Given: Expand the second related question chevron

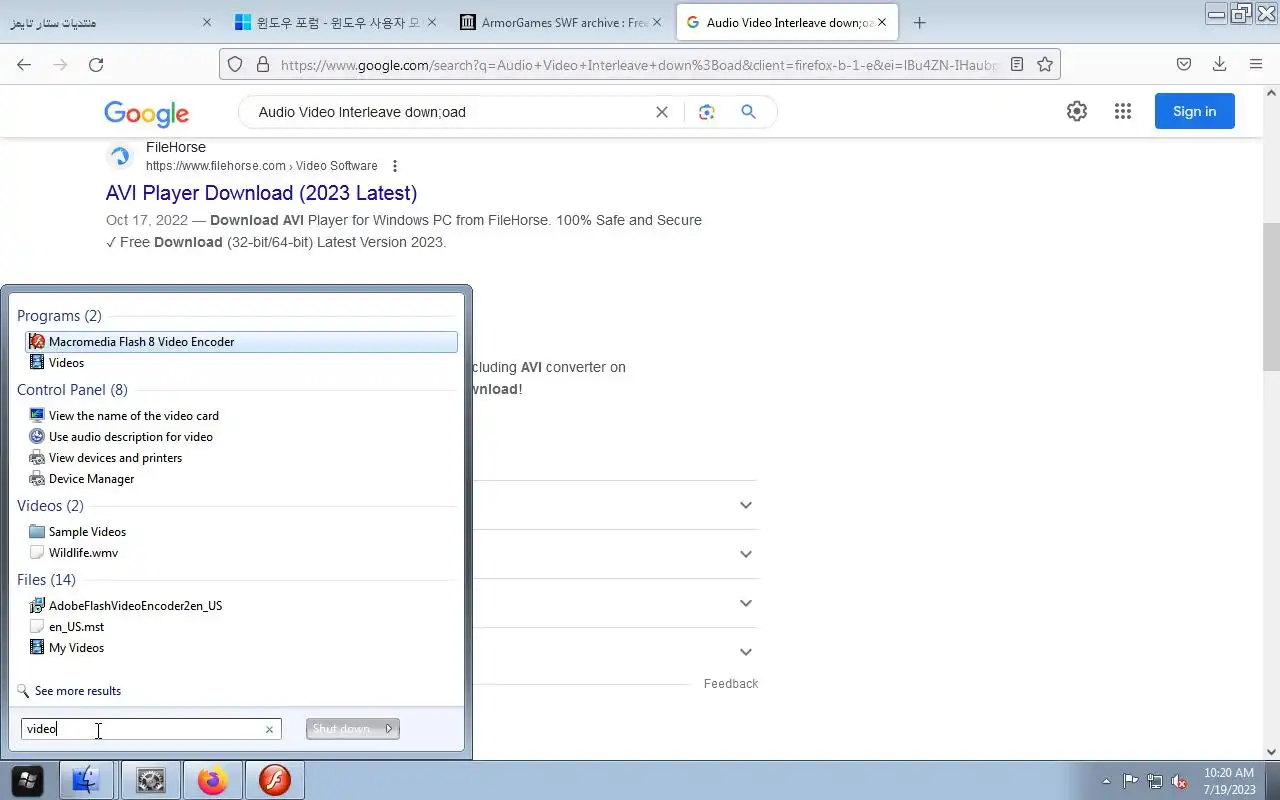Looking at the screenshot, I should tap(746, 554).
